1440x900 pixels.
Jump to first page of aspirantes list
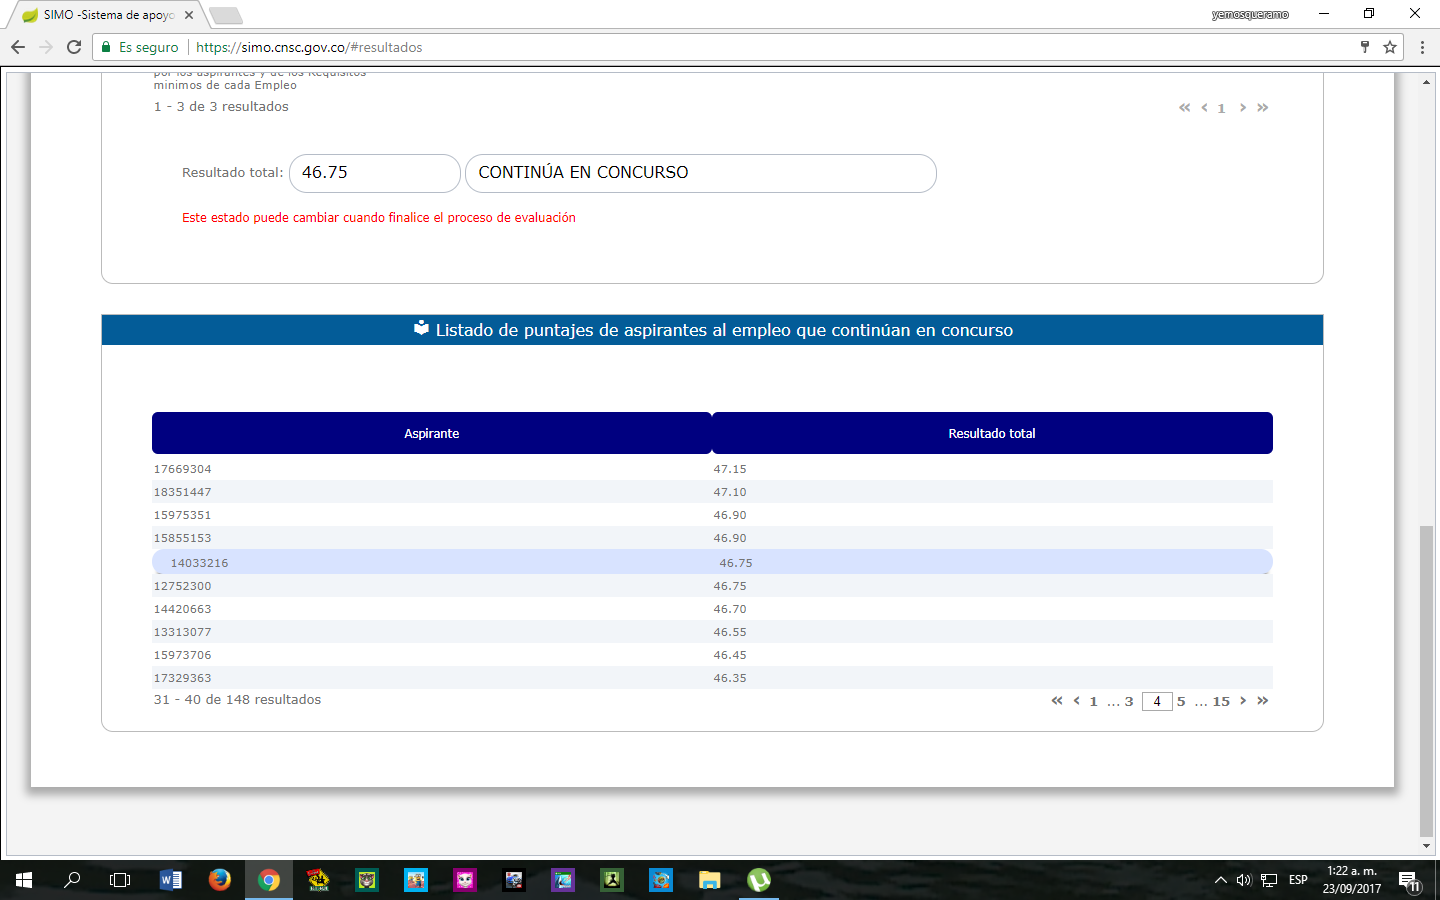(1057, 701)
